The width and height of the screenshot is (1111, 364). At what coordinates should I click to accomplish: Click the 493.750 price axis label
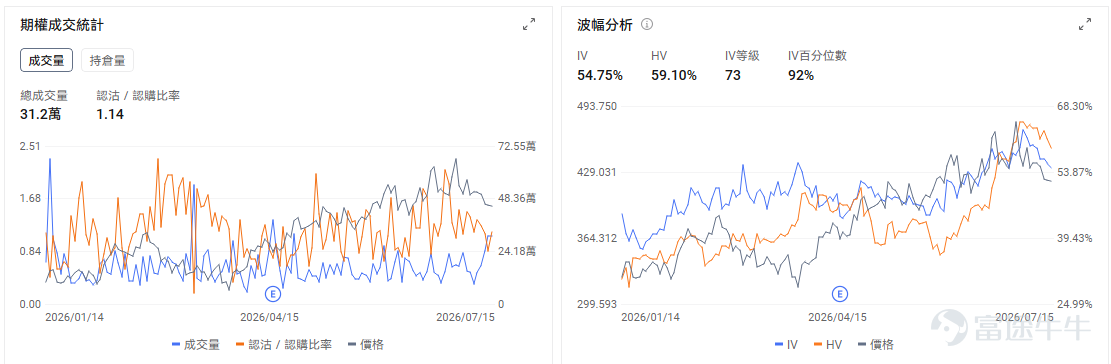click(597, 106)
